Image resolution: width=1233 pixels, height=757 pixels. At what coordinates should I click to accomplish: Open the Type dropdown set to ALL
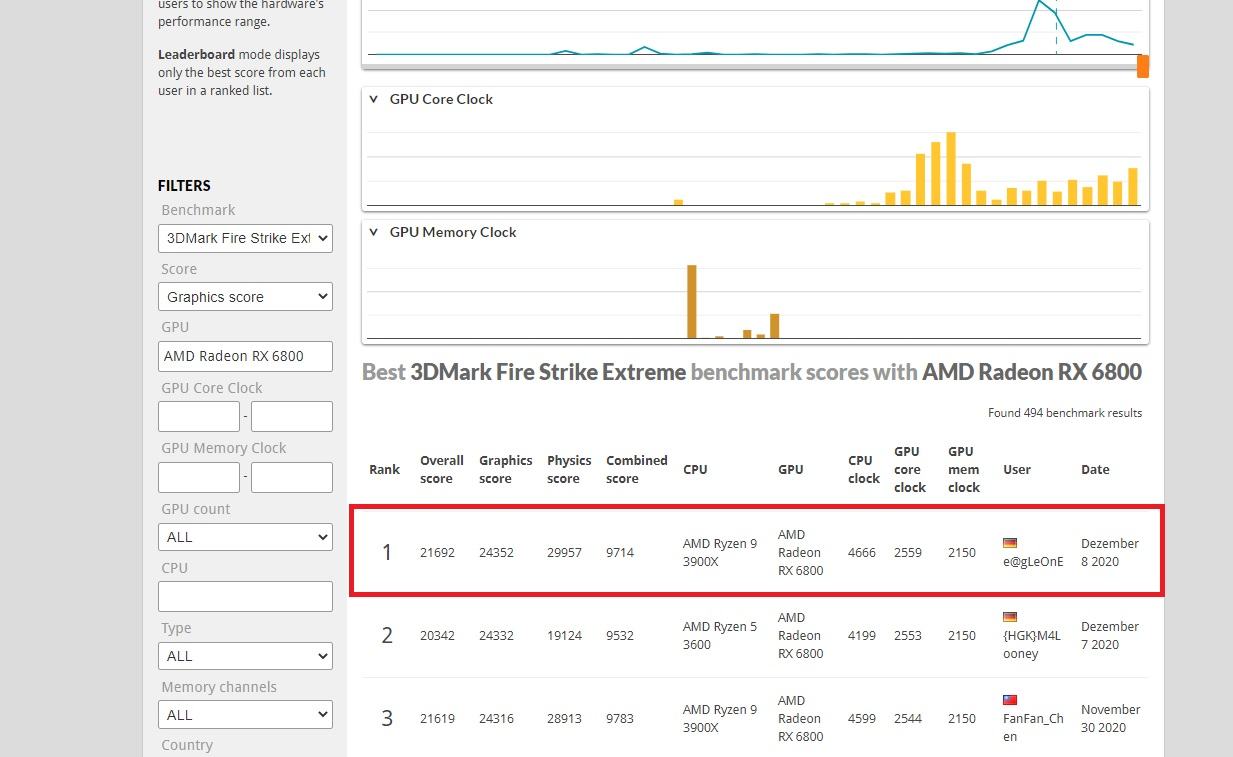click(245, 656)
